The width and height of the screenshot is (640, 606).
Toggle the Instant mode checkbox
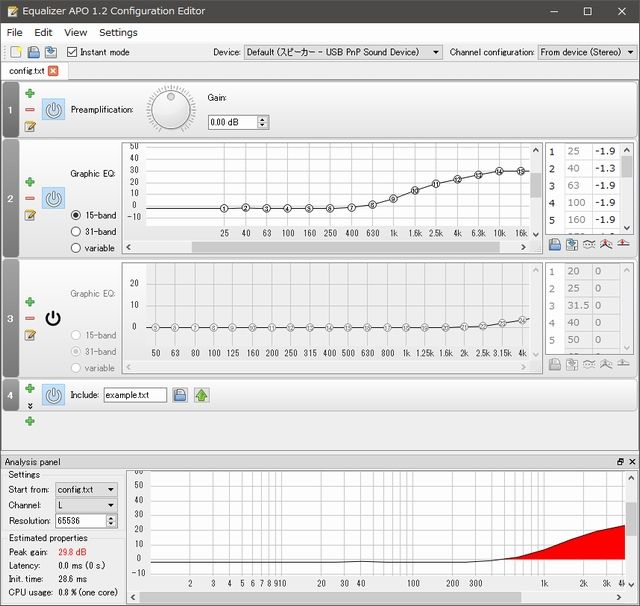click(72, 52)
